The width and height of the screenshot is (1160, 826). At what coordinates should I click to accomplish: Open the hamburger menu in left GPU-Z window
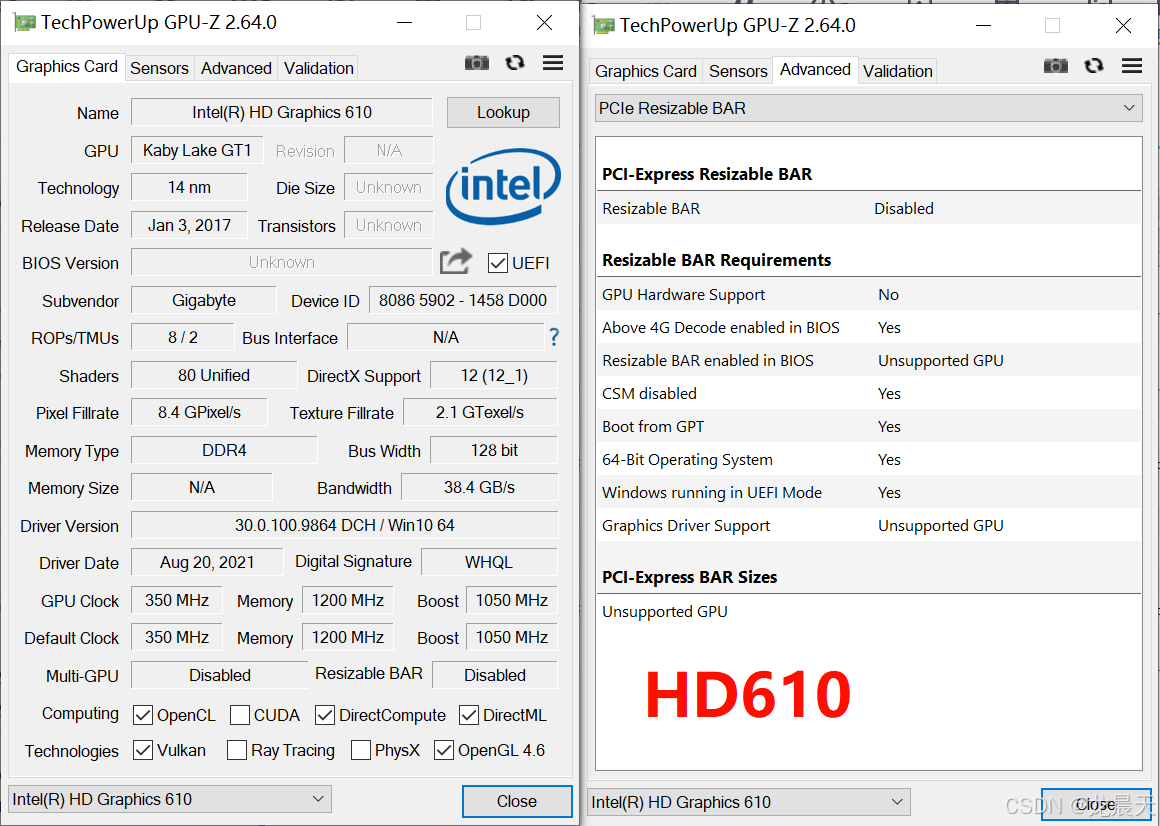(x=553, y=63)
